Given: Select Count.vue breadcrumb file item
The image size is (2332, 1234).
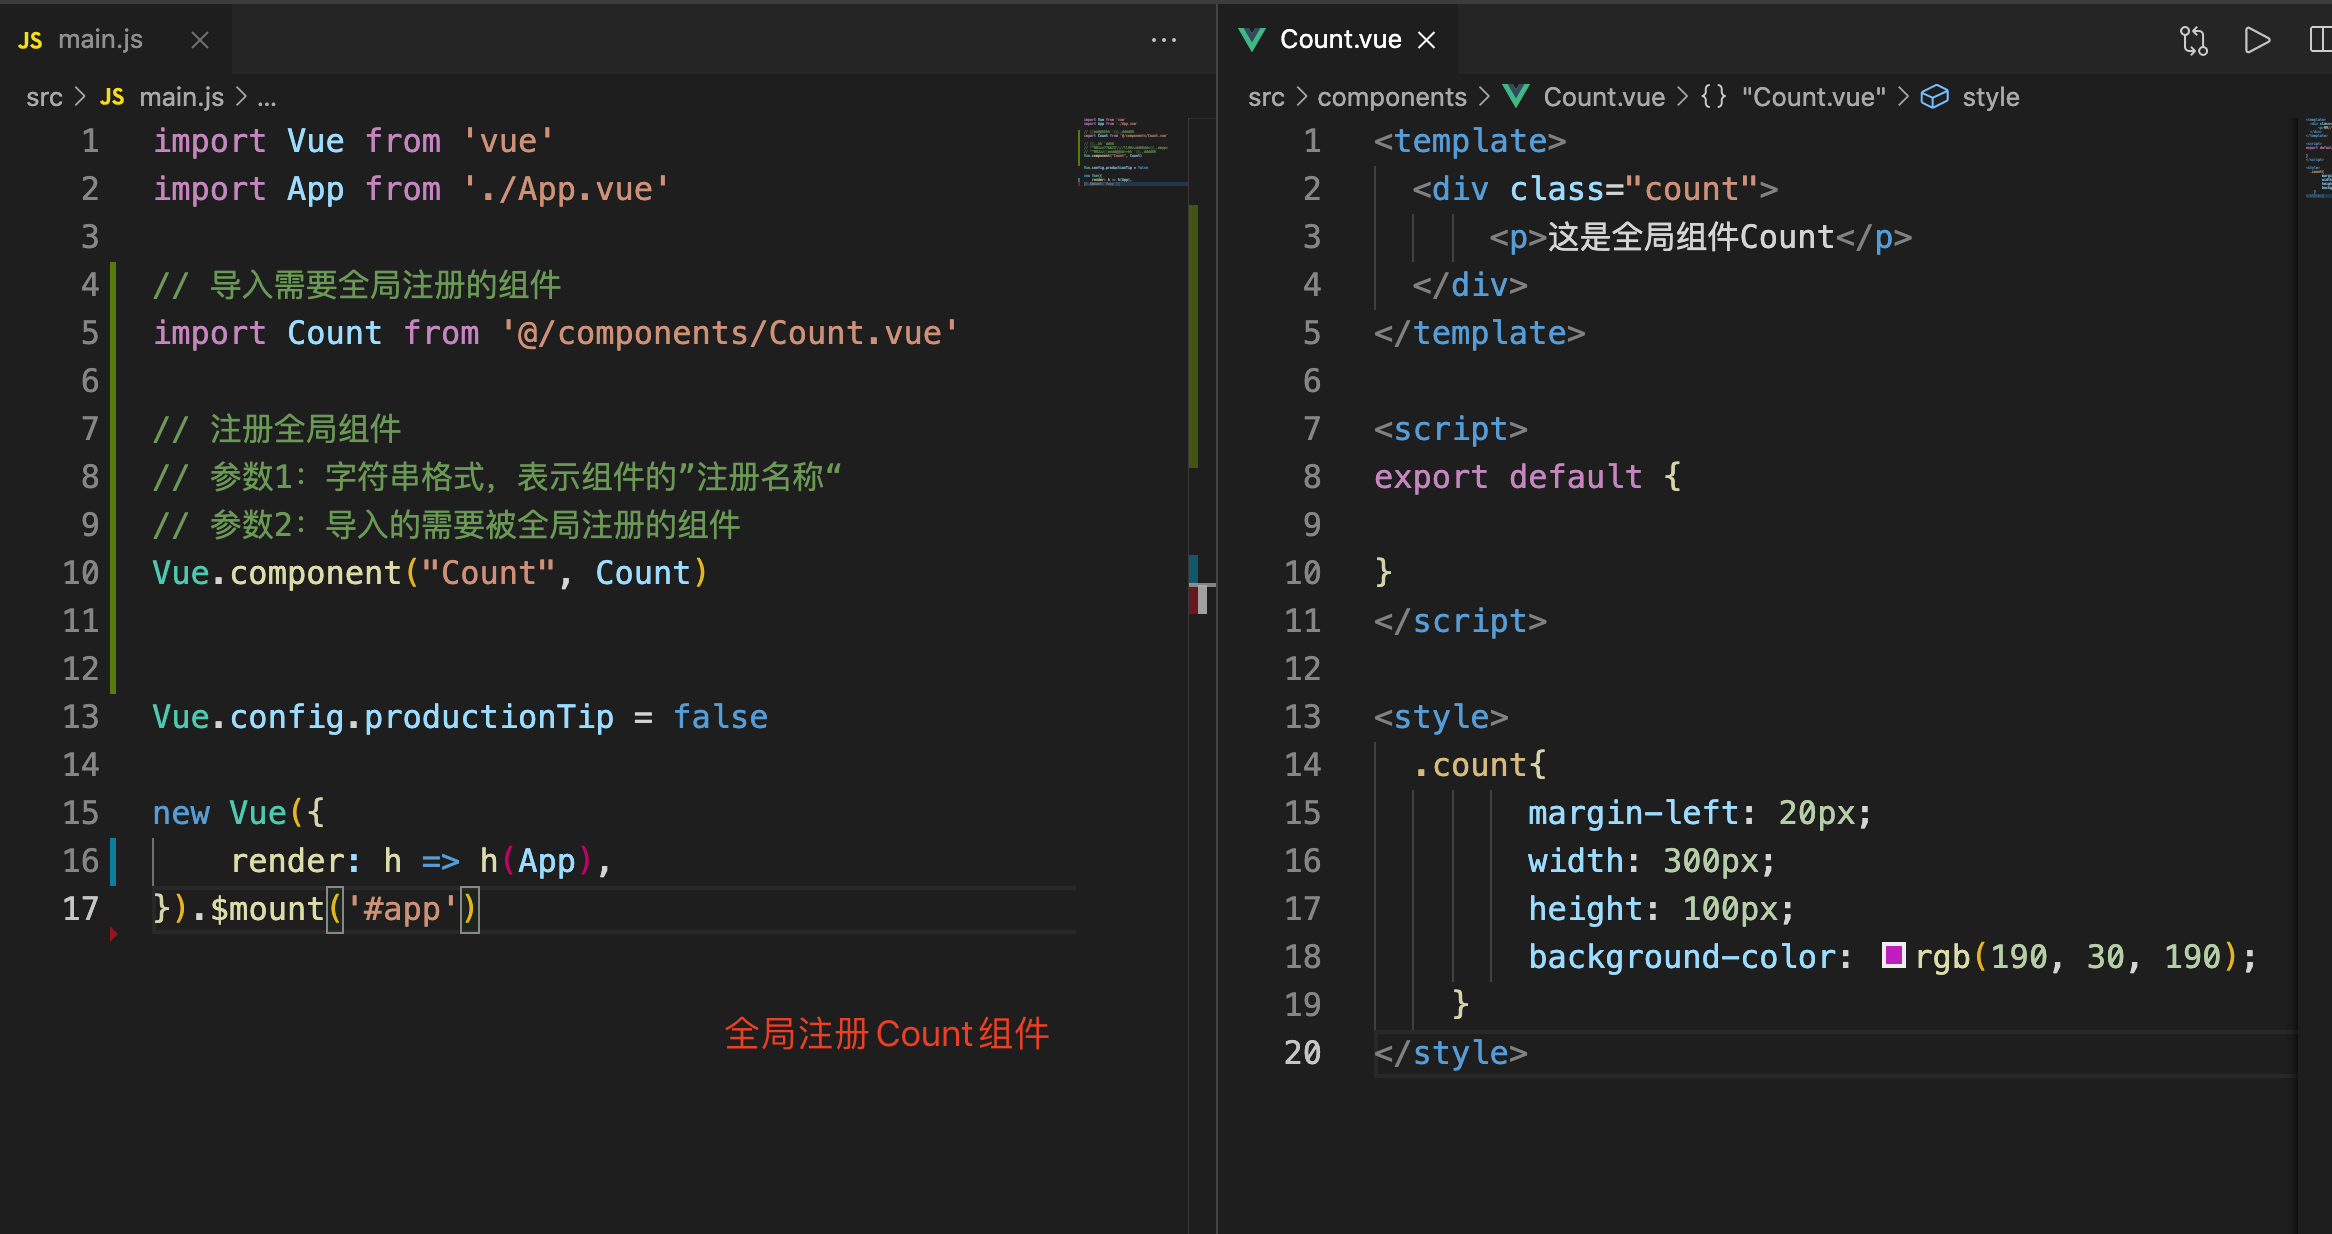Looking at the screenshot, I should (1604, 97).
